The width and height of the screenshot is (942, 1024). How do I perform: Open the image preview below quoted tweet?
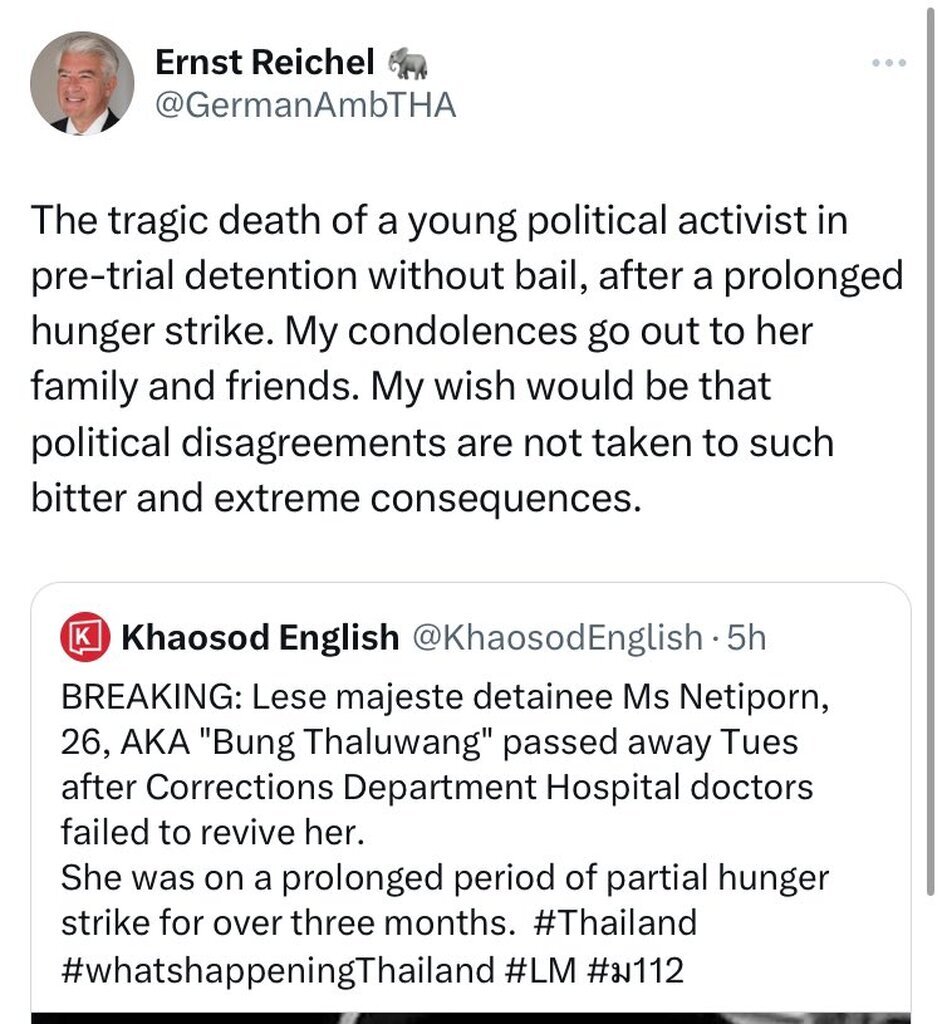click(x=470, y=1016)
